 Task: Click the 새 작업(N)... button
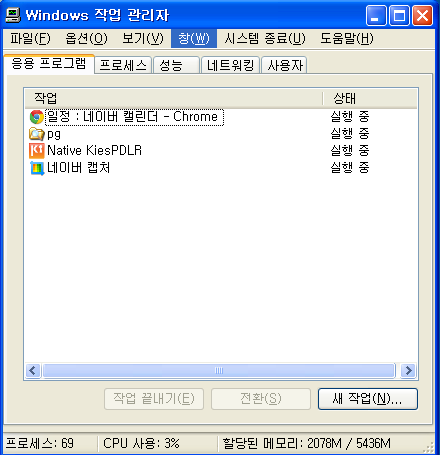click(368, 399)
